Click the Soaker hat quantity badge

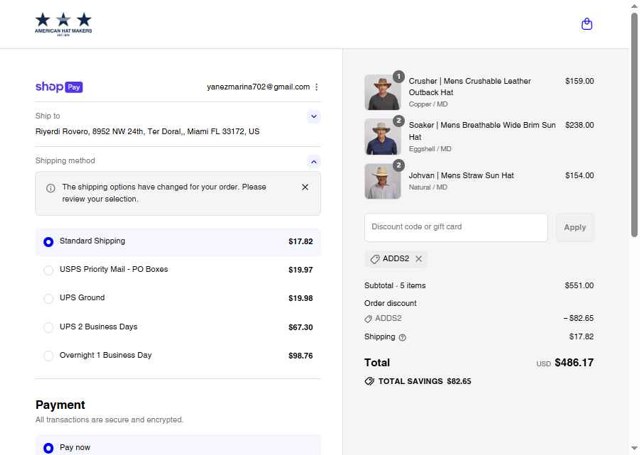point(398,121)
